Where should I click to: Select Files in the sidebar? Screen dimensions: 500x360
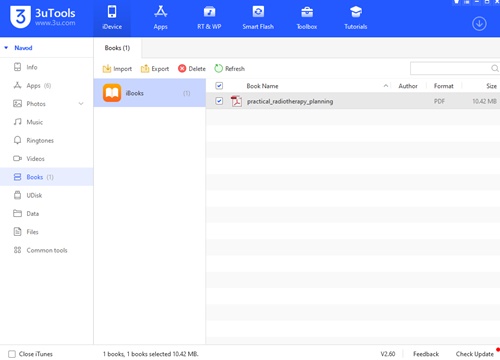47,232
